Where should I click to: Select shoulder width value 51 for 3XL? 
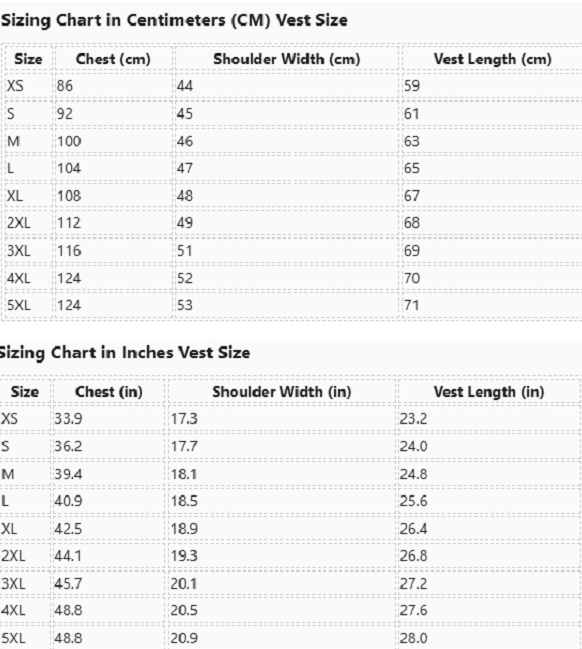(185, 251)
